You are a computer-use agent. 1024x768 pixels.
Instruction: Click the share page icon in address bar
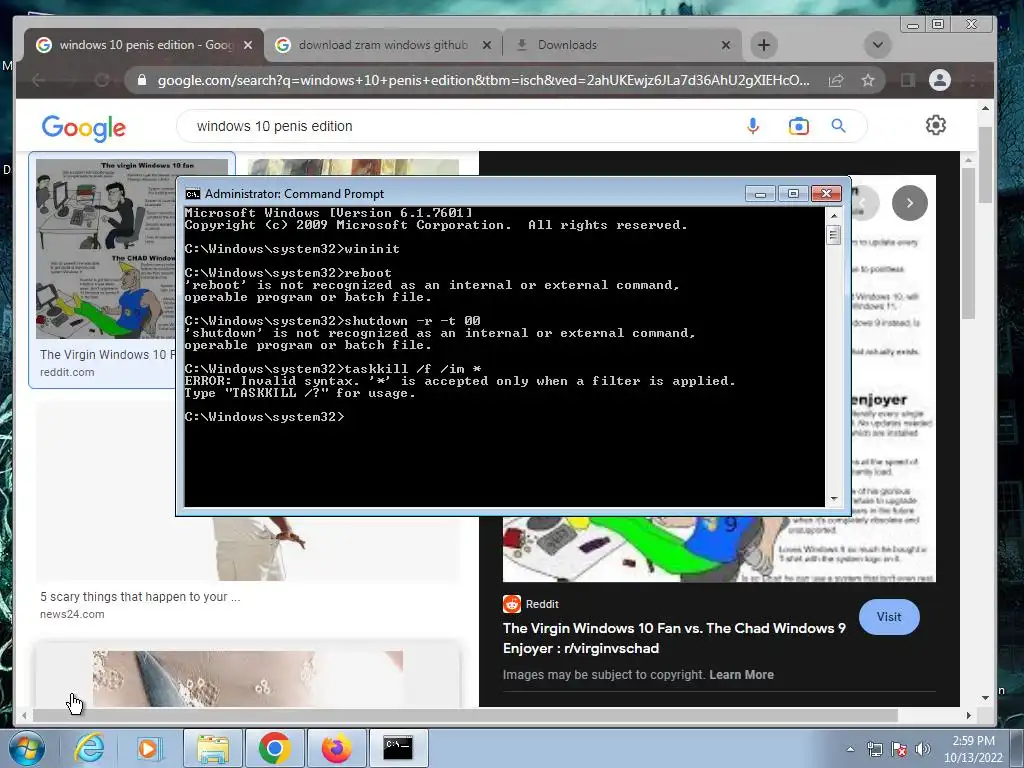[x=836, y=80]
